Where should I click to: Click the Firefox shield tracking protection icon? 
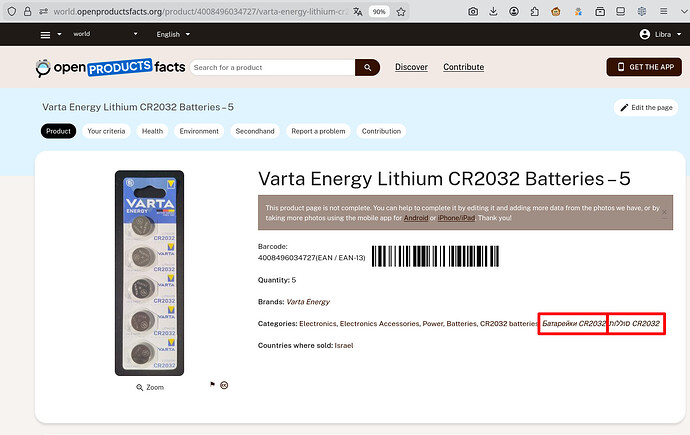(x=12, y=11)
